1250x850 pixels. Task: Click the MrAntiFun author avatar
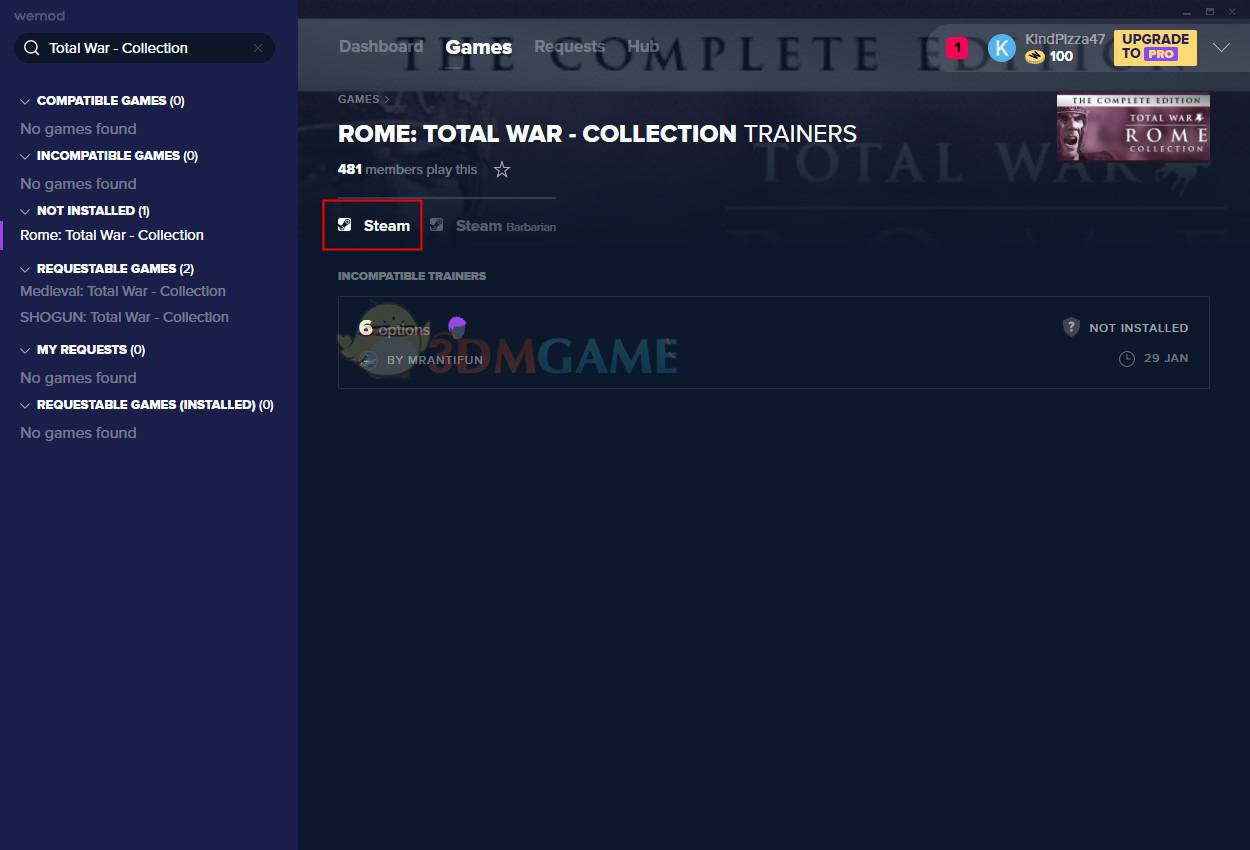(x=369, y=360)
